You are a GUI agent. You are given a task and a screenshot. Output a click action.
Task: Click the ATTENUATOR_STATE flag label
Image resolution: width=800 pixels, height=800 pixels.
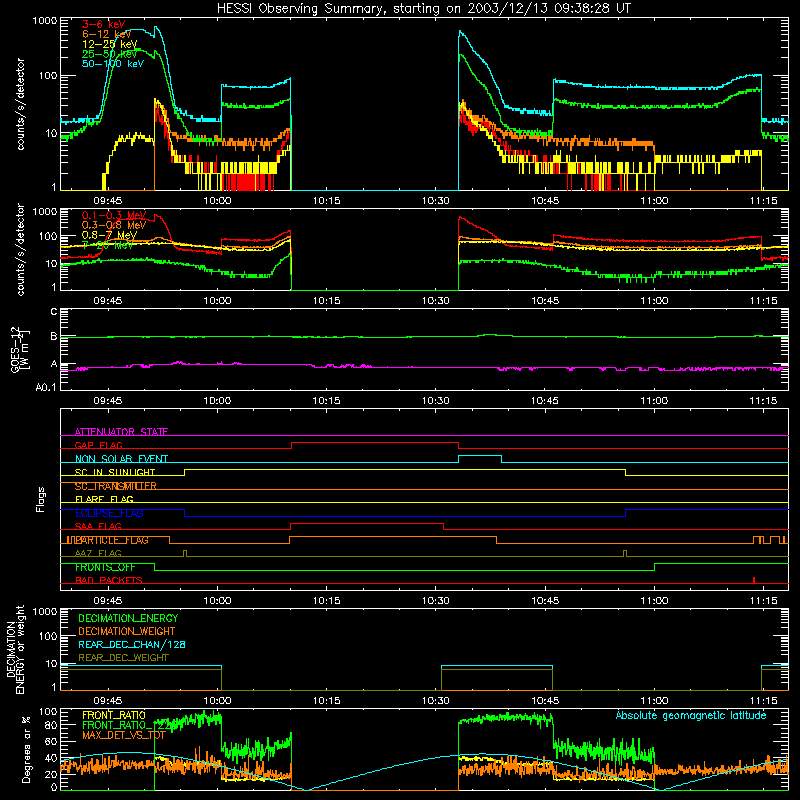pyautogui.click(x=121, y=432)
